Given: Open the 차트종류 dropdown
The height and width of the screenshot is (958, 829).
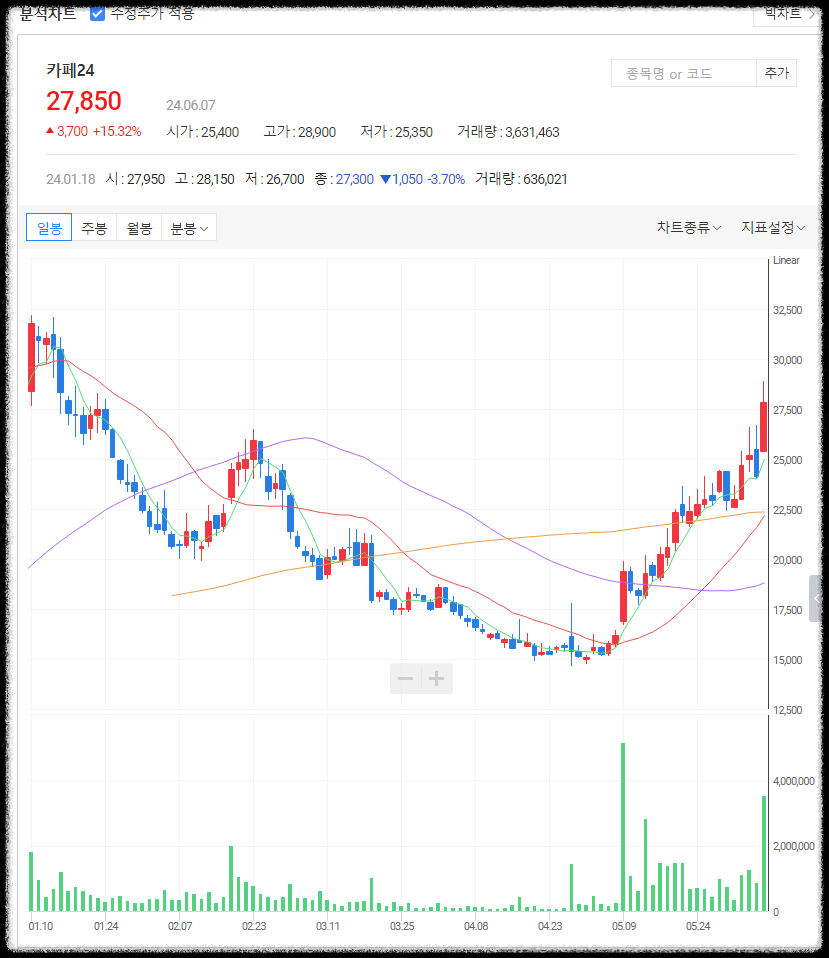Looking at the screenshot, I should coord(688,228).
